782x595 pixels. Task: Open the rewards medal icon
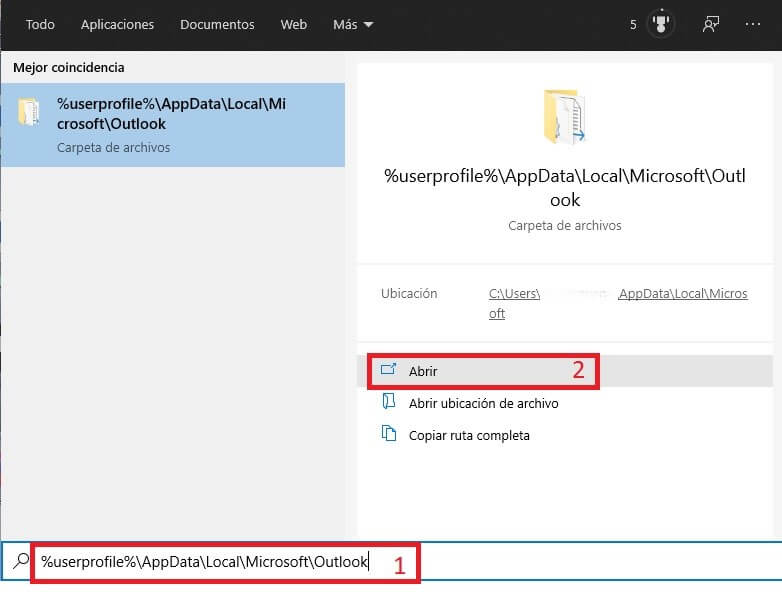click(661, 23)
